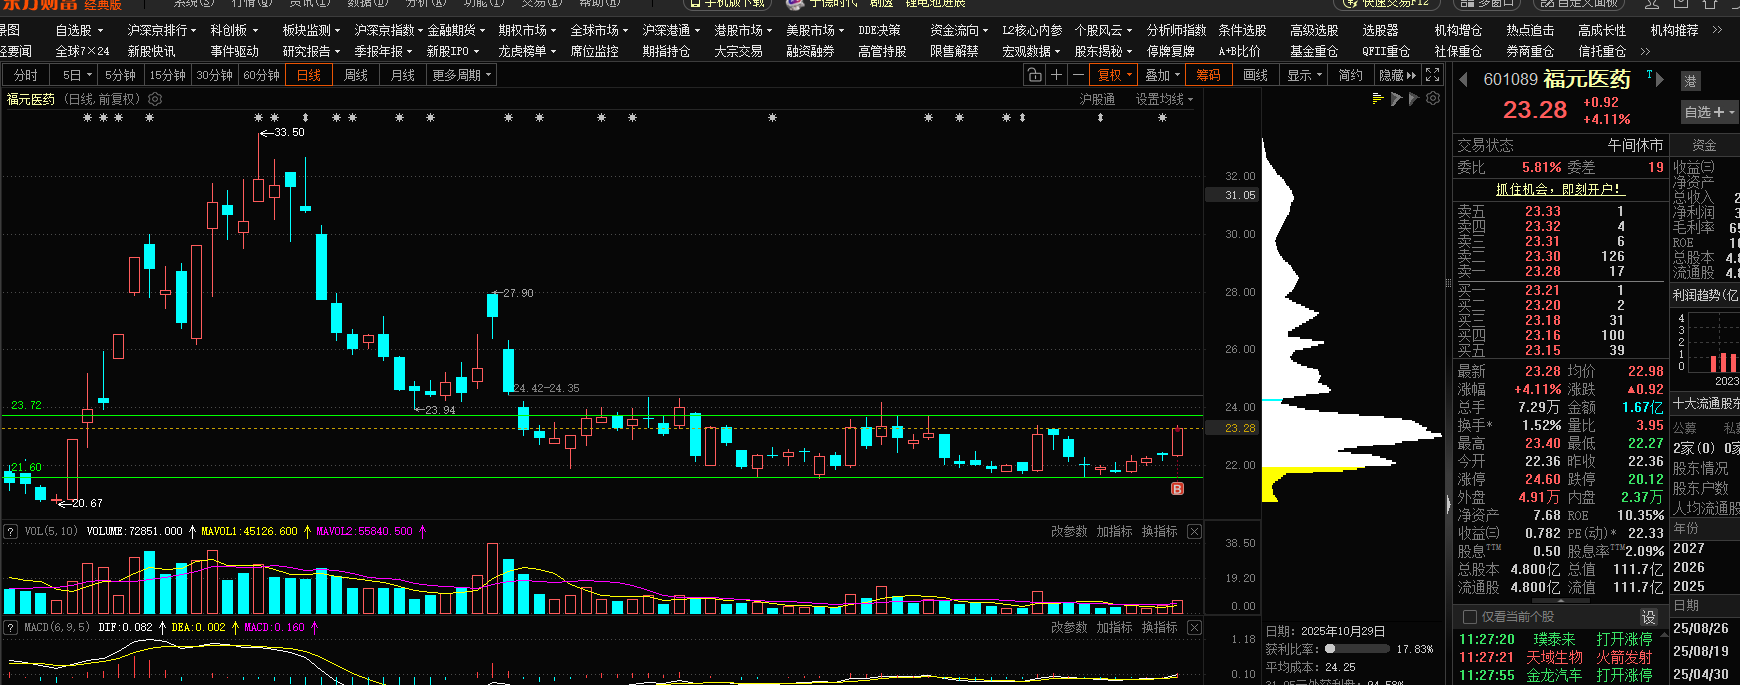Image resolution: width=1740 pixels, height=685 pixels.
Task: Click the 卖一 23.28 order row
Action: click(1560, 271)
